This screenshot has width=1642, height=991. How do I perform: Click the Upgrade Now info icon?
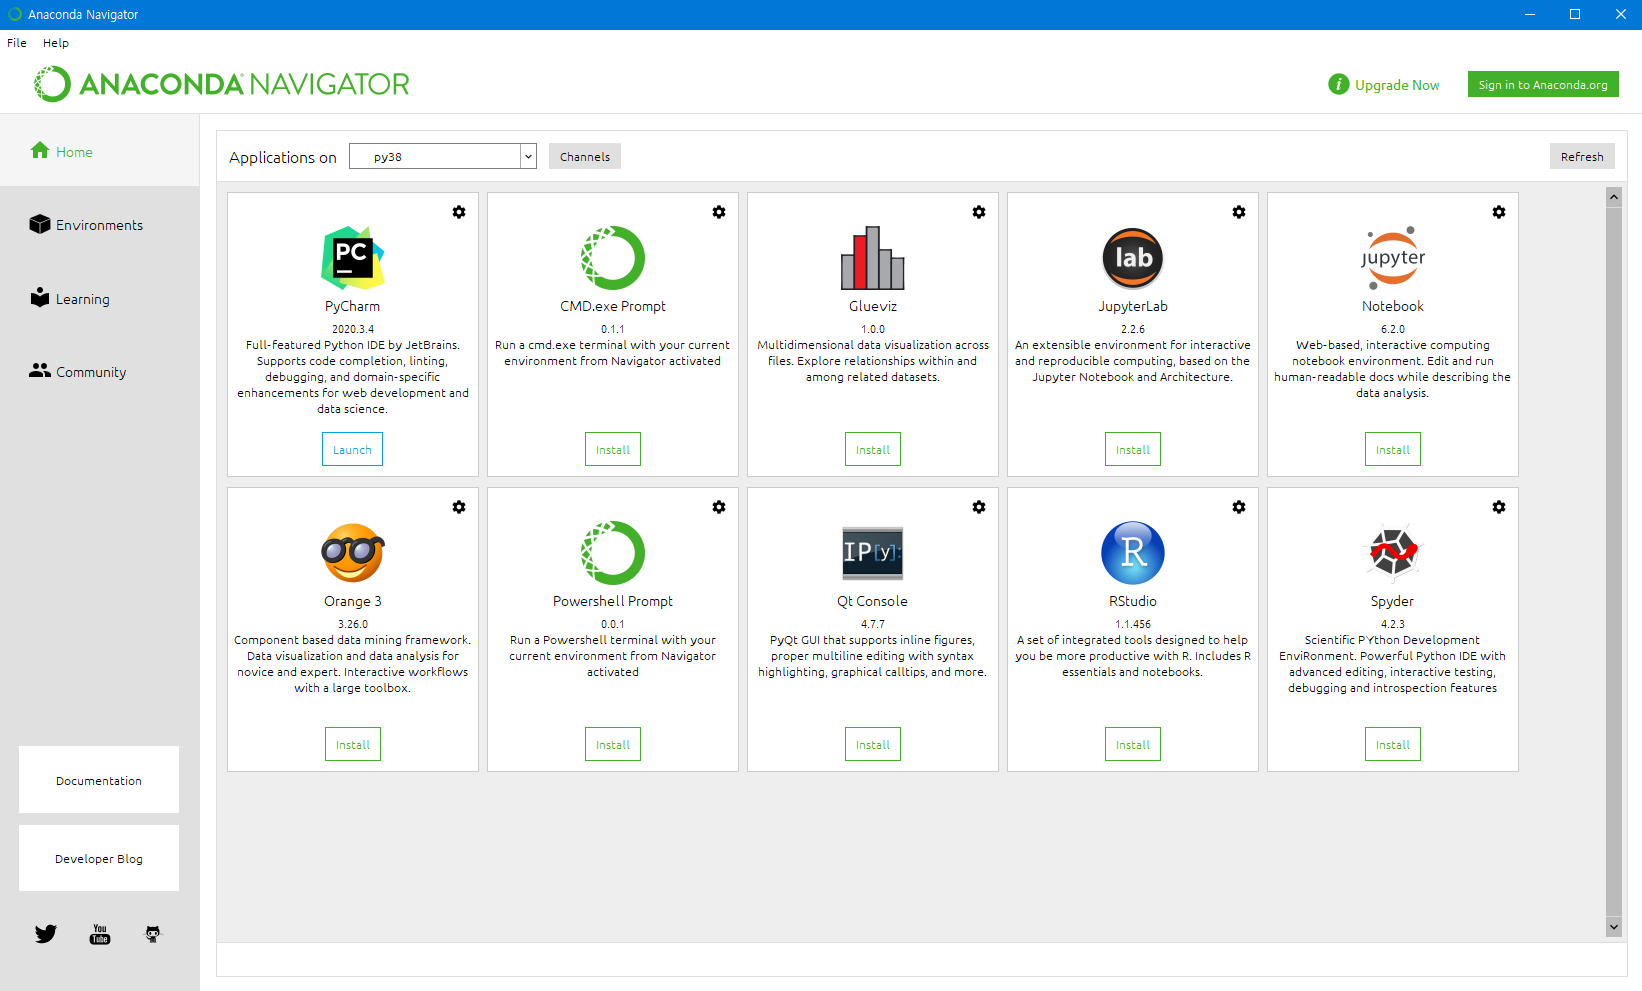(x=1338, y=85)
